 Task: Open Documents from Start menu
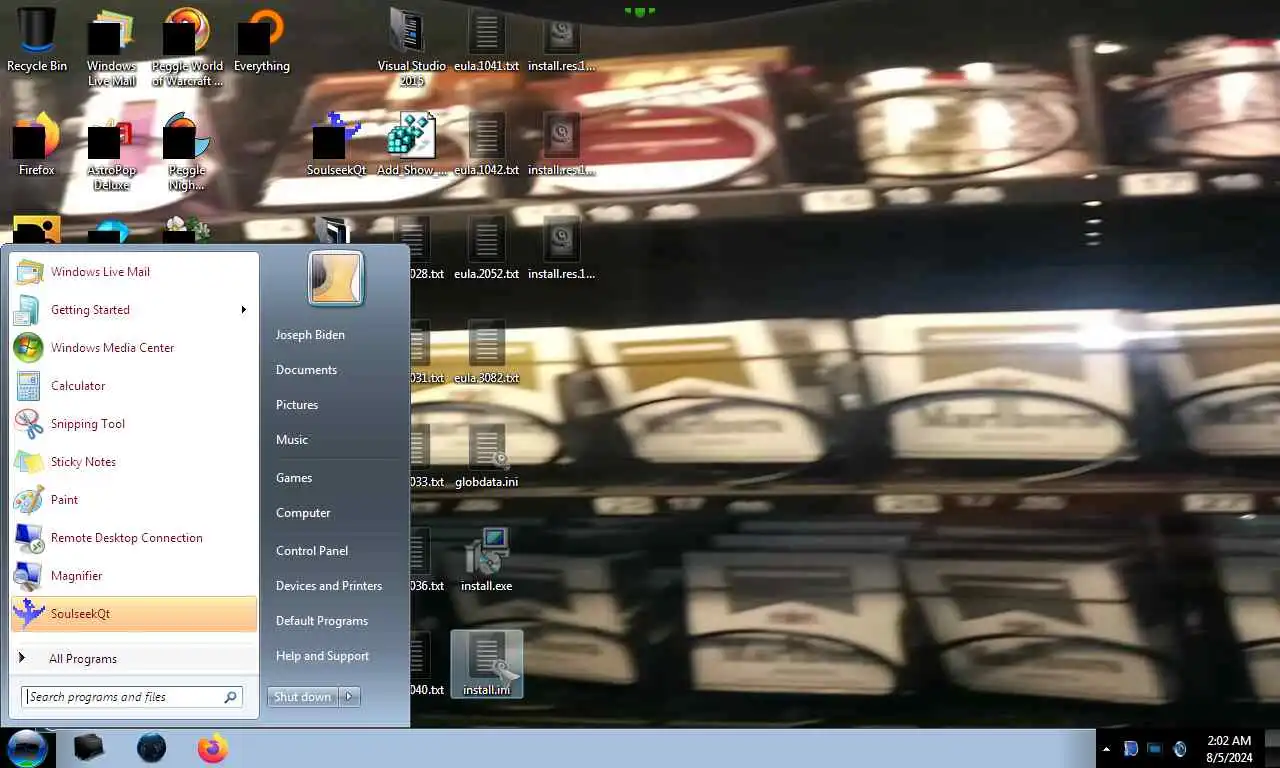pyautogui.click(x=306, y=370)
